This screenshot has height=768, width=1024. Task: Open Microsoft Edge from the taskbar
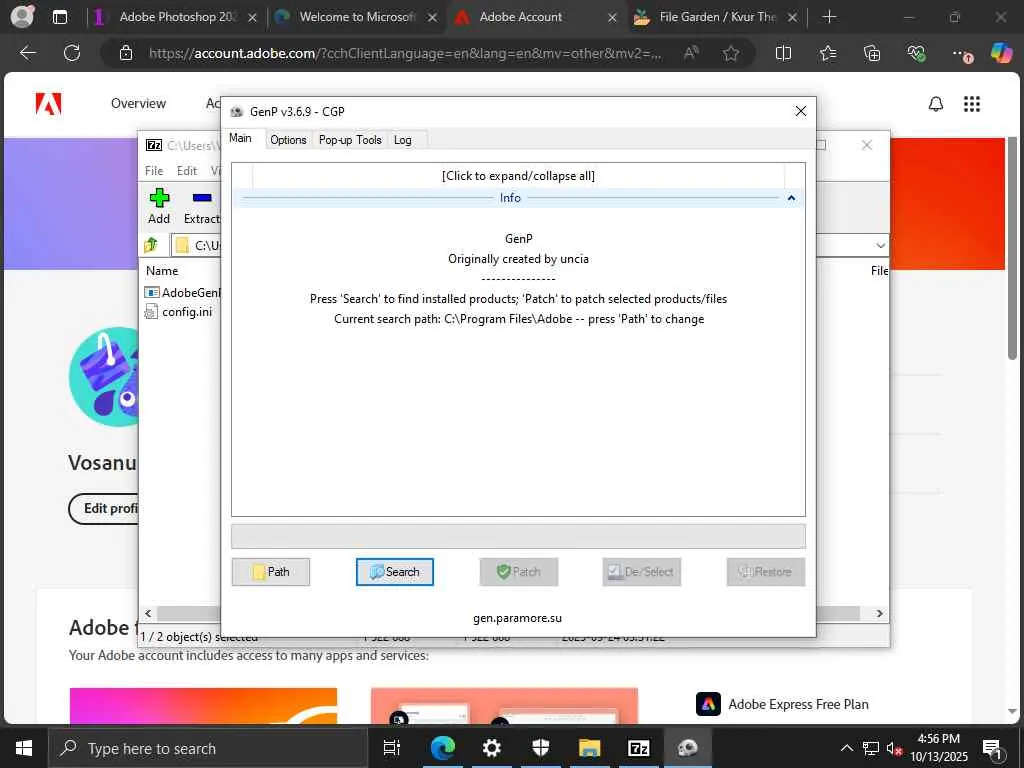pos(442,748)
